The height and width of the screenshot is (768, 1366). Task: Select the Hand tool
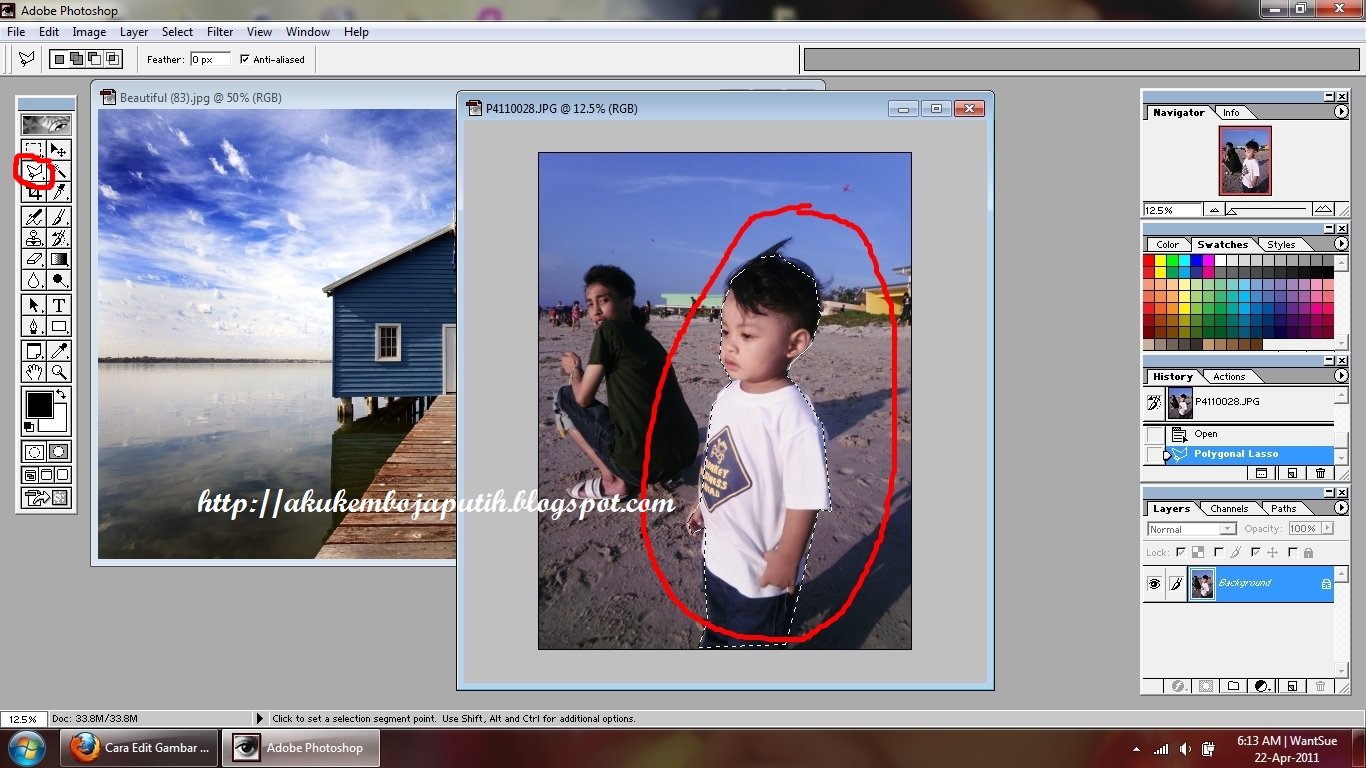[x=34, y=371]
